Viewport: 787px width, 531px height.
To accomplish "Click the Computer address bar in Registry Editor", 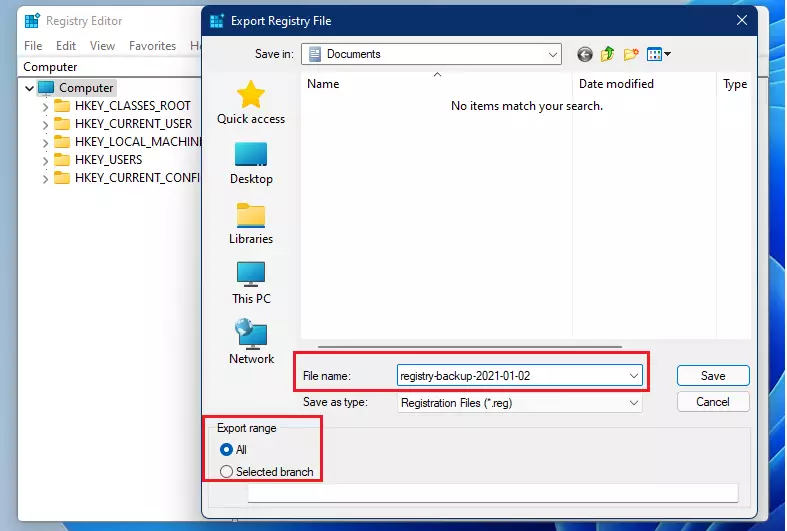I will click(x=110, y=67).
